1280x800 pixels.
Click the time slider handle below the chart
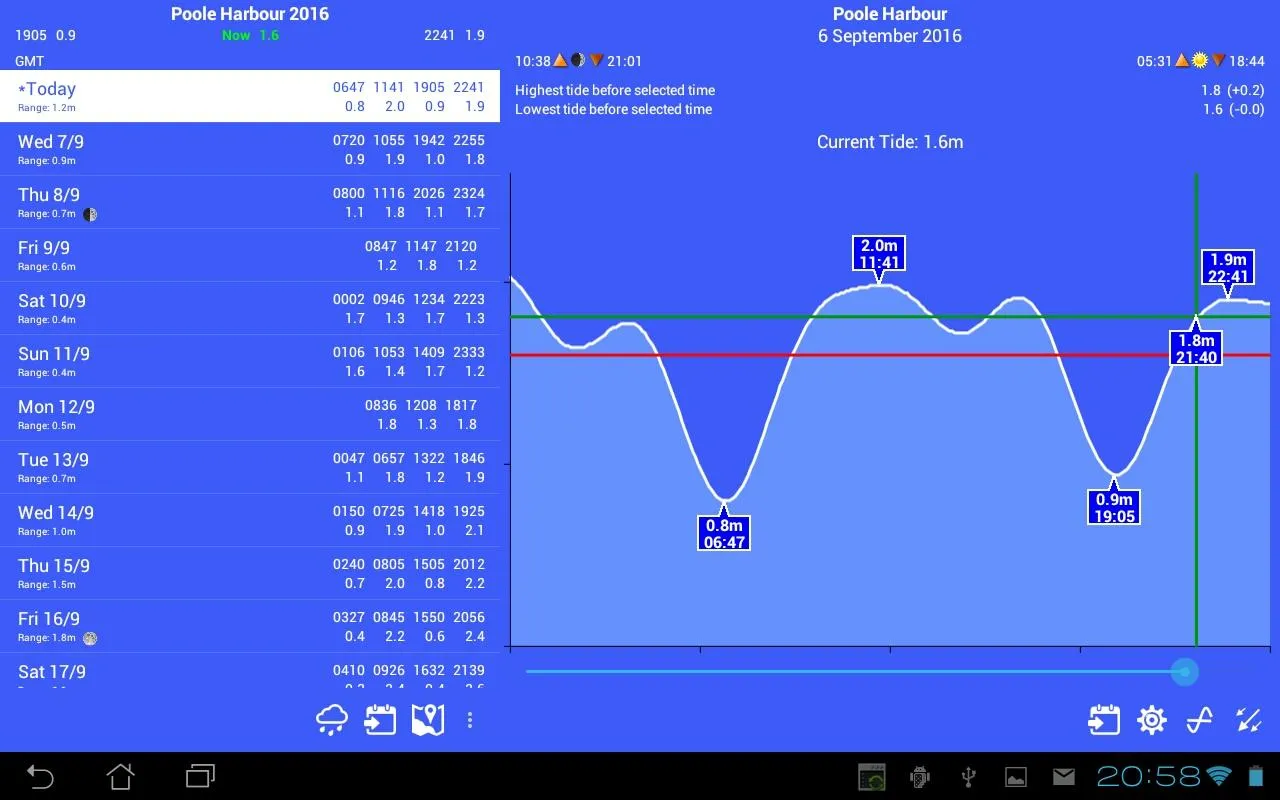(x=1184, y=672)
